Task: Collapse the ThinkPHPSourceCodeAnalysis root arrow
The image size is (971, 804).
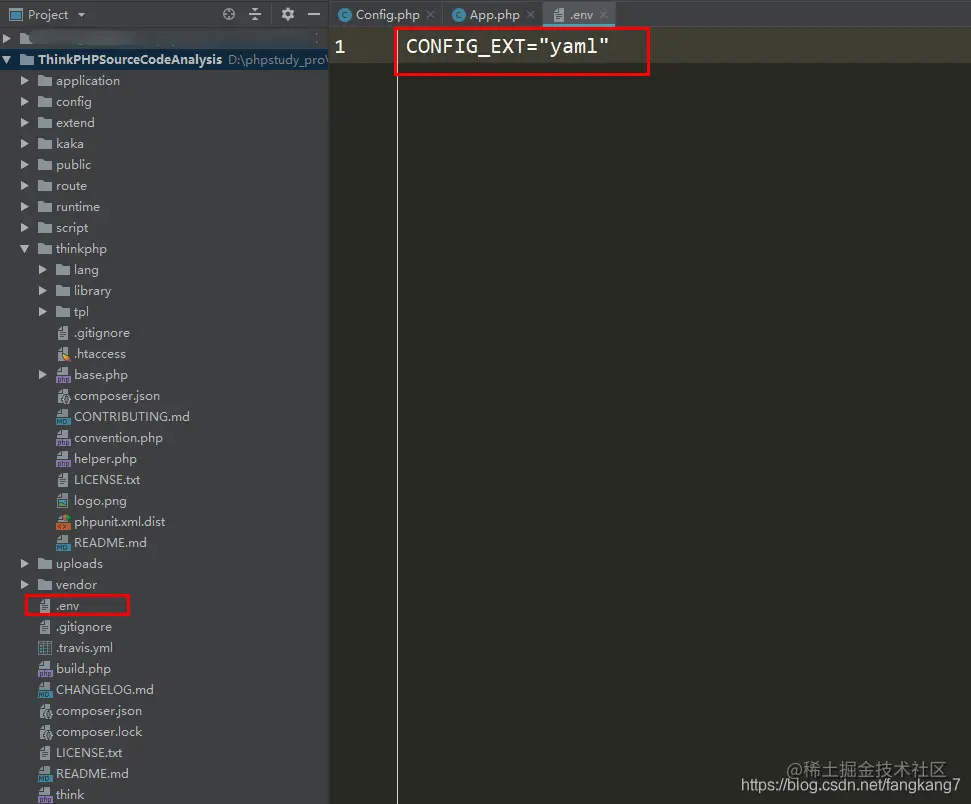Action: 7,59
